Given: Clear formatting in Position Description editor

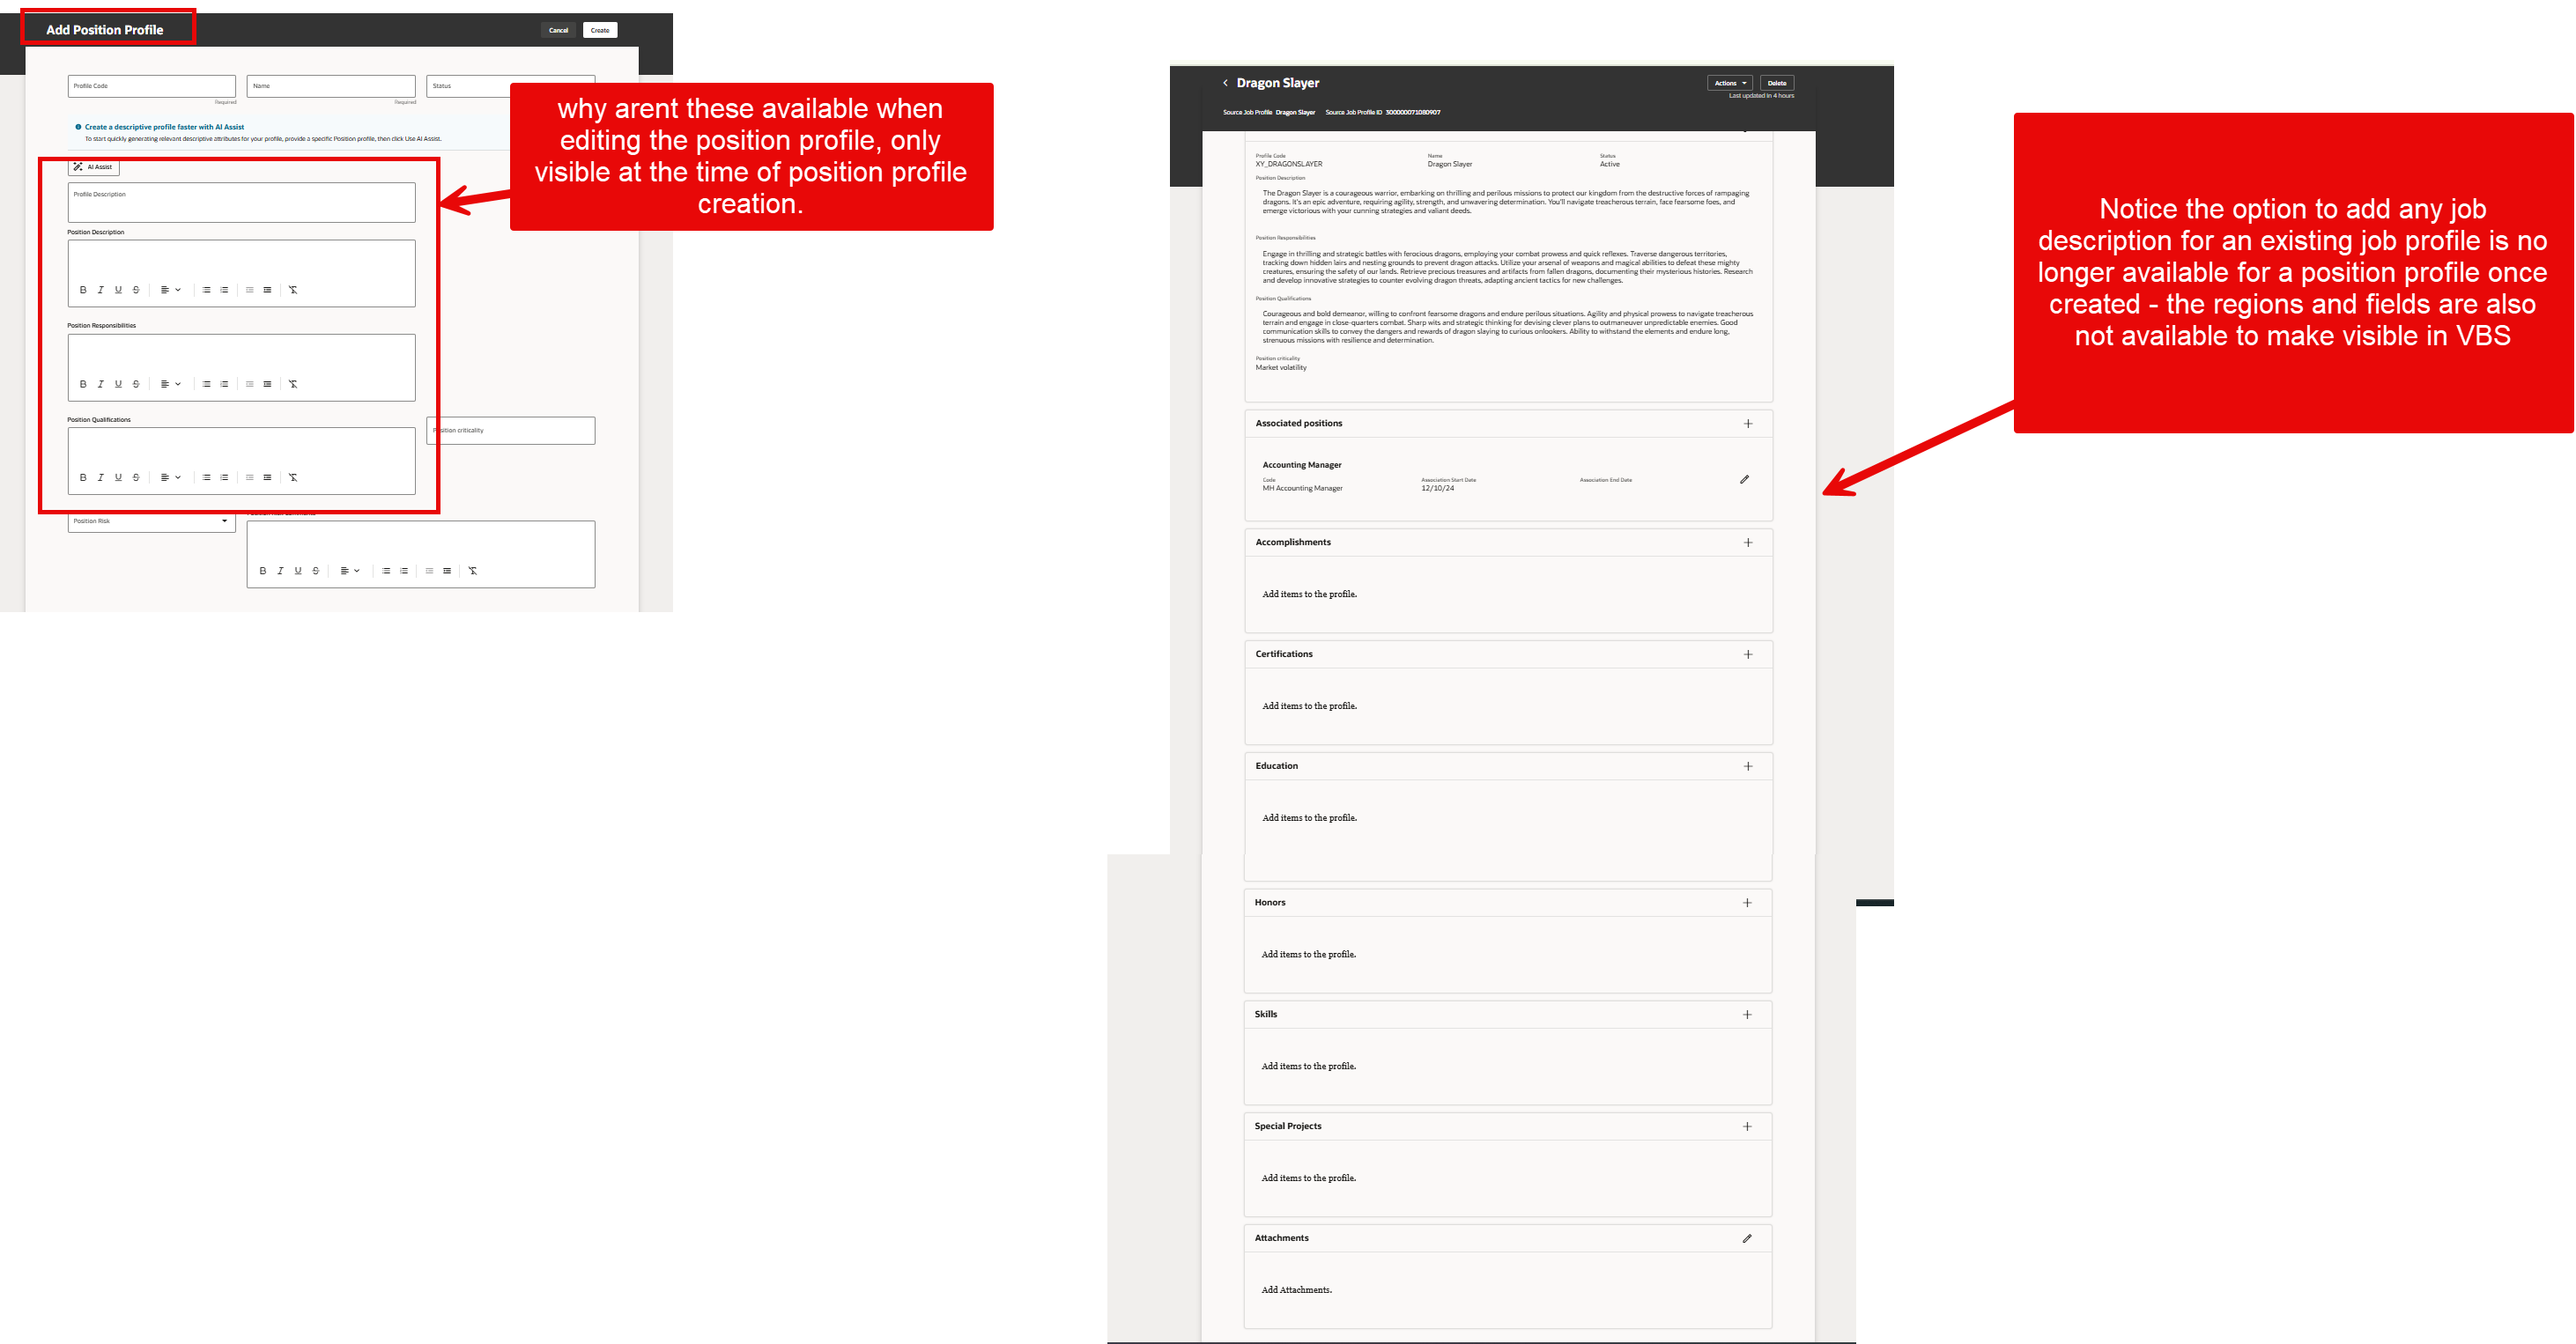Looking at the screenshot, I should (x=293, y=290).
